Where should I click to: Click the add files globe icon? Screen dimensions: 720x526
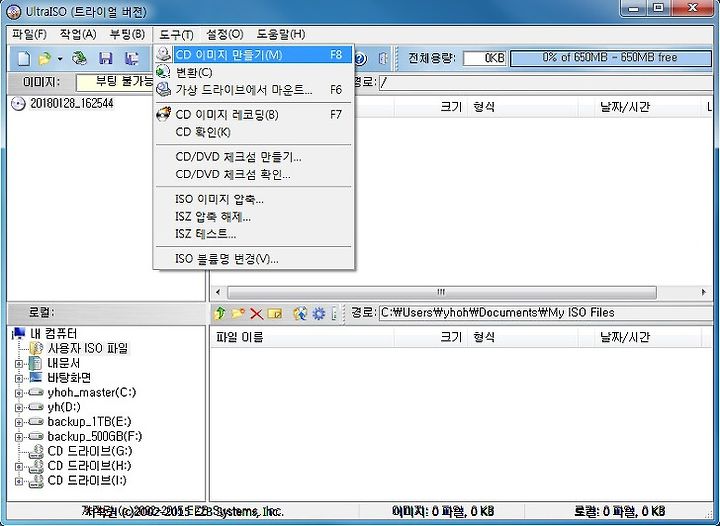pos(300,313)
